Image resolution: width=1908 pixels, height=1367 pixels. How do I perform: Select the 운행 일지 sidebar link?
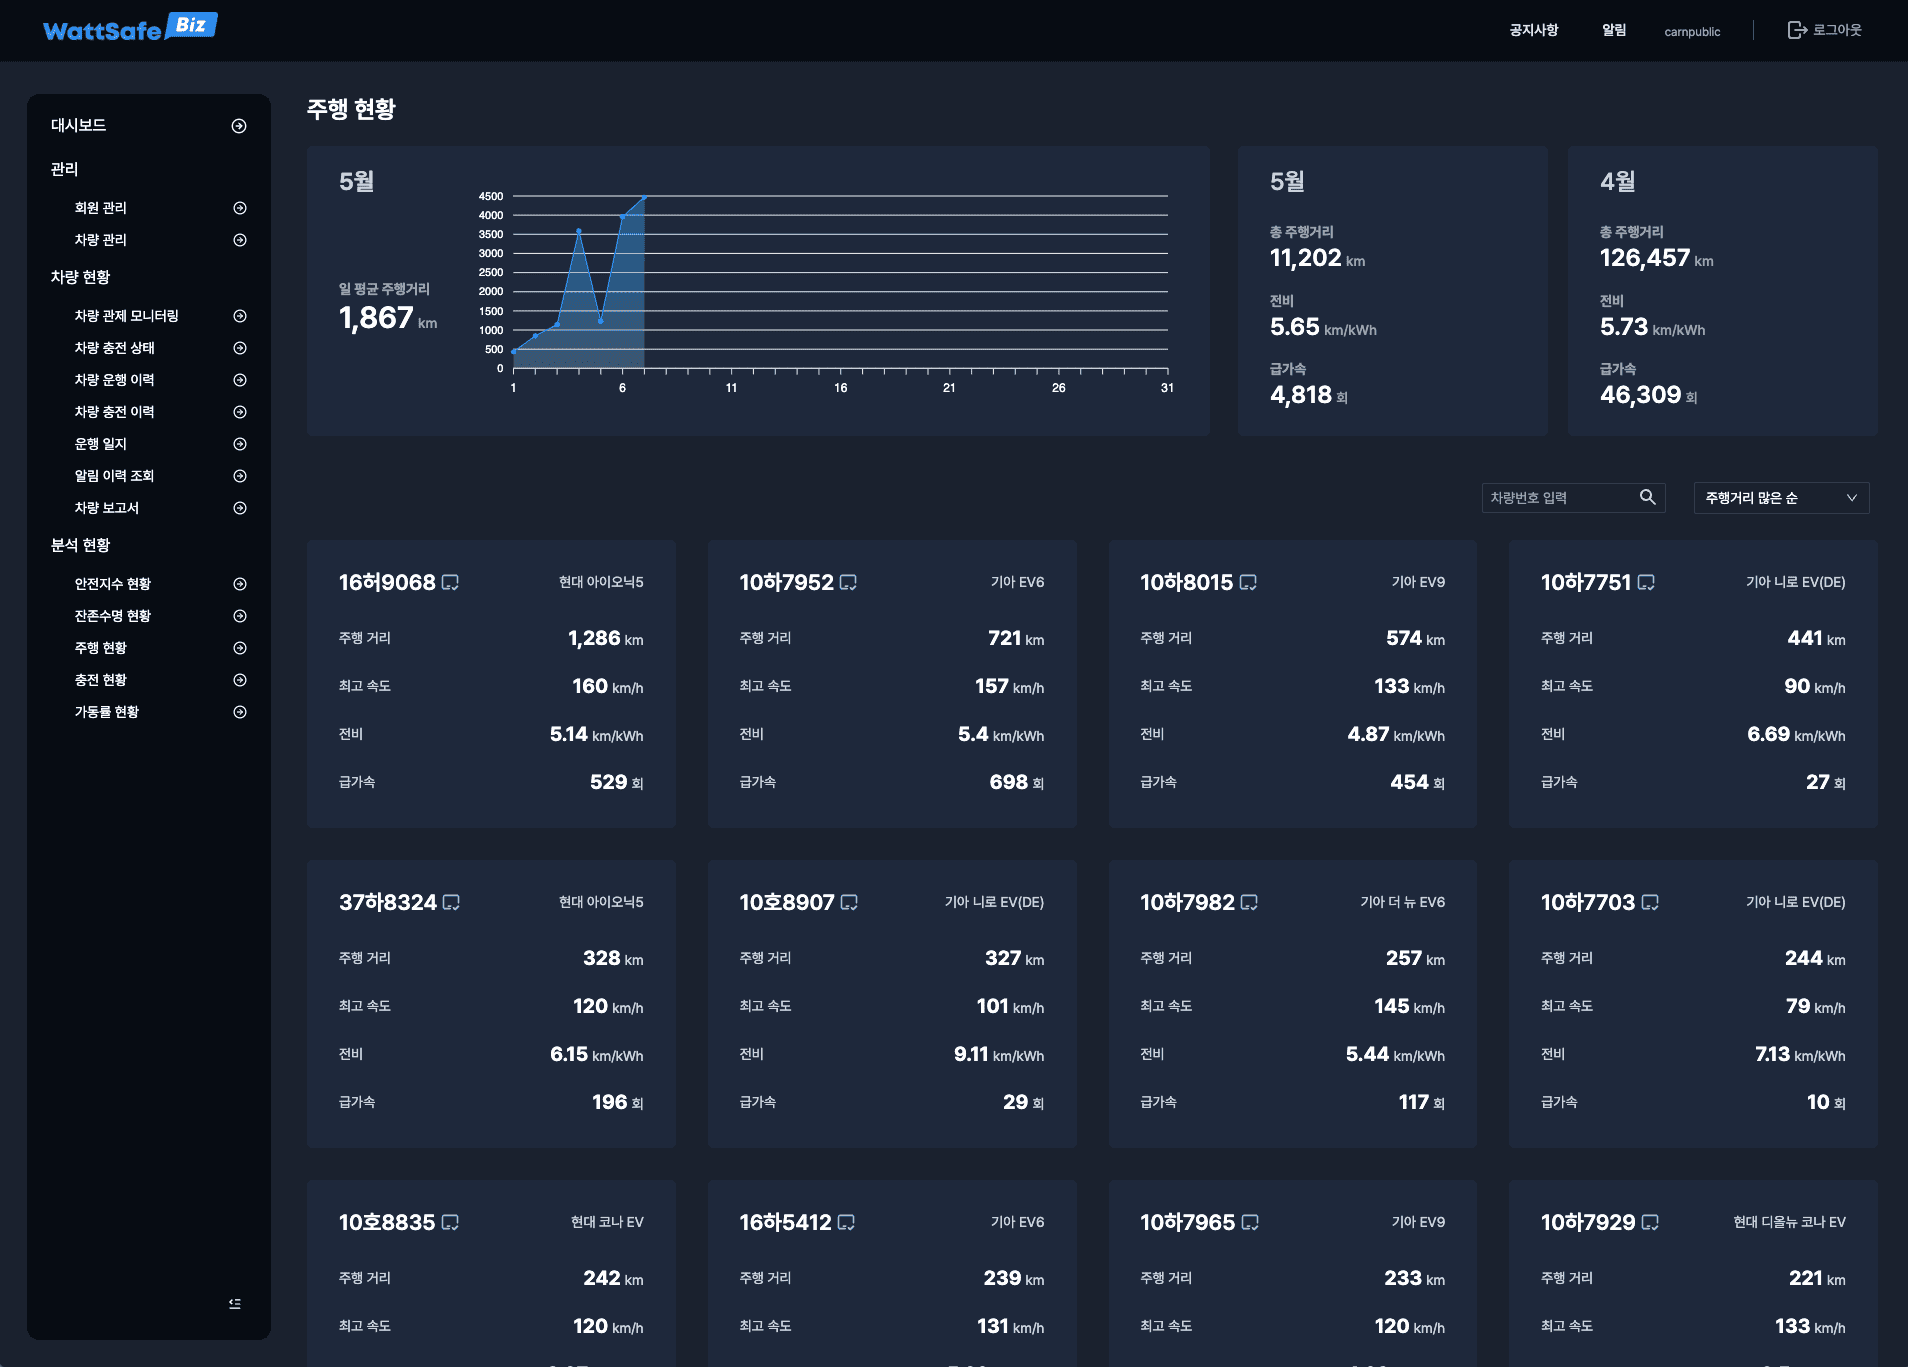(x=101, y=444)
